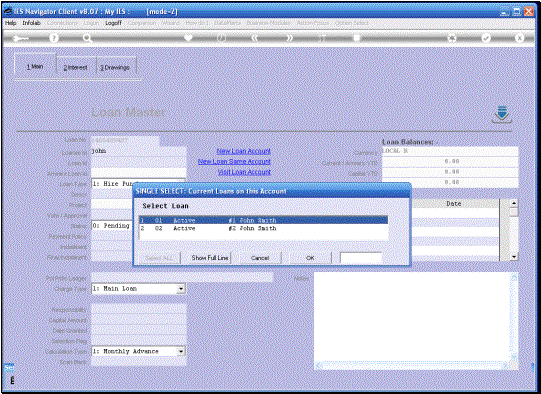The image size is (541, 394).
Task: Click the text box beside the OK button
Action: click(x=361, y=258)
